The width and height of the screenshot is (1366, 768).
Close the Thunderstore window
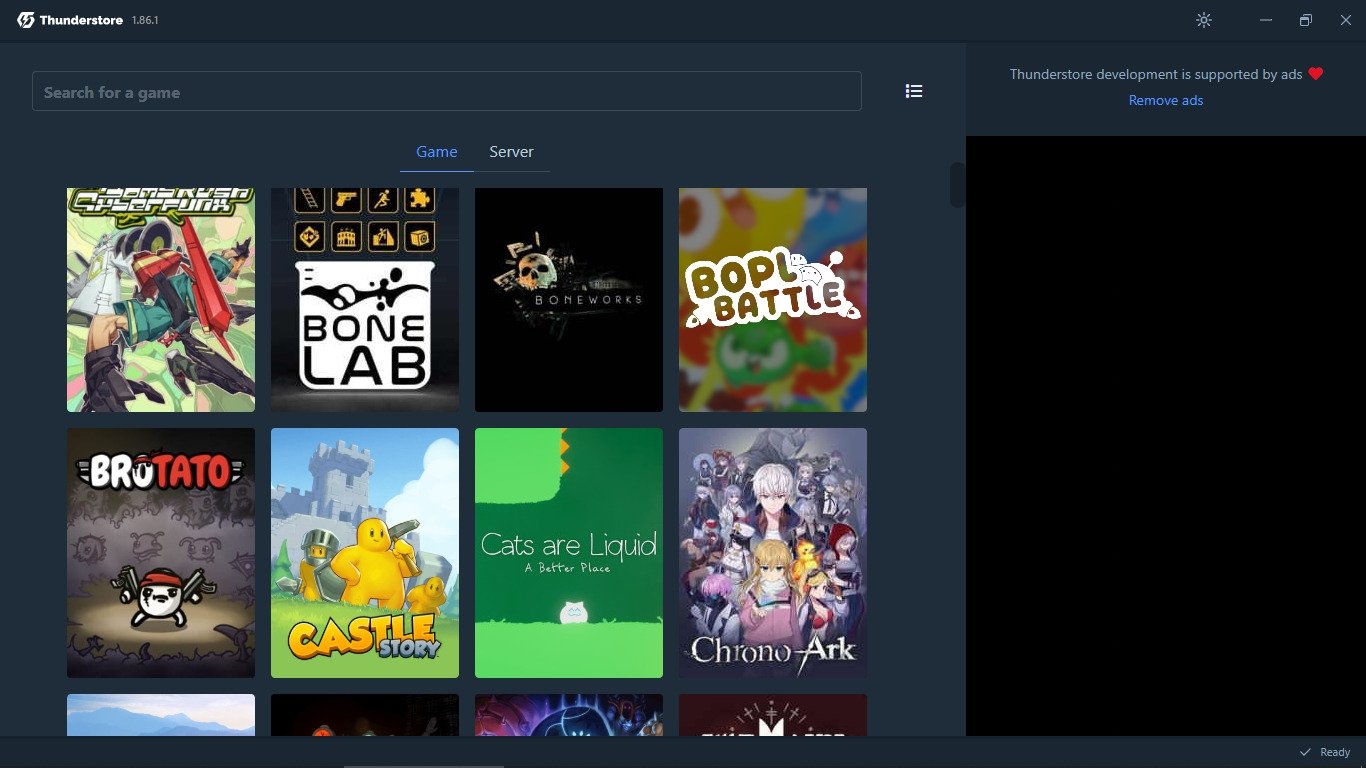[x=1345, y=20]
